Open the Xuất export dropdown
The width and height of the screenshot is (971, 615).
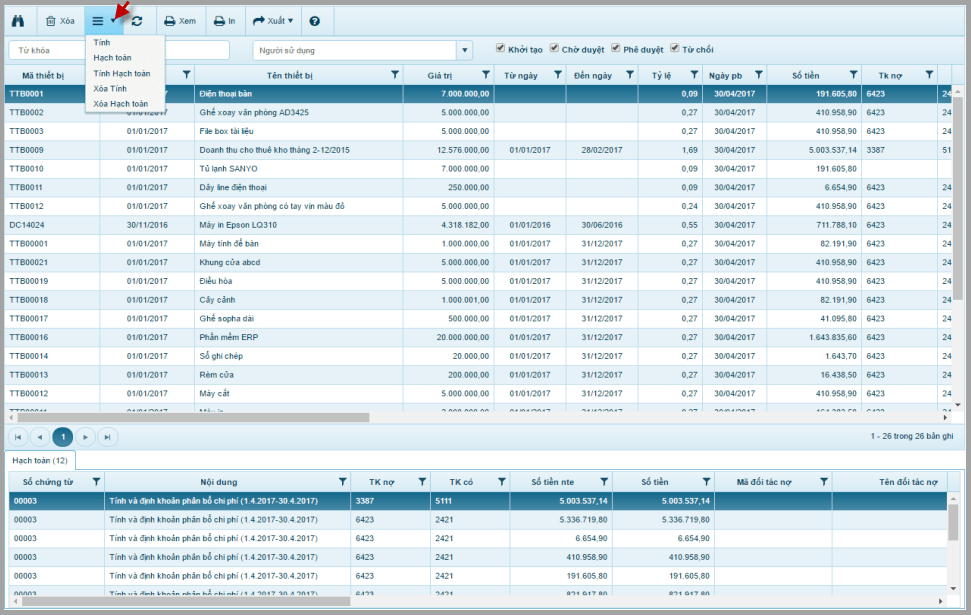[x=272, y=21]
